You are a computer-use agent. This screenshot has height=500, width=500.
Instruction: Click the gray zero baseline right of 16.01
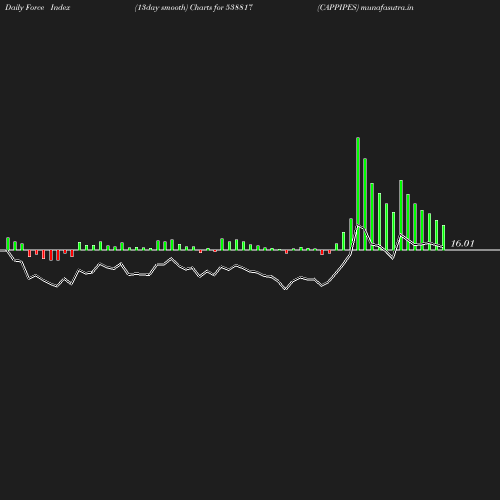point(487,250)
